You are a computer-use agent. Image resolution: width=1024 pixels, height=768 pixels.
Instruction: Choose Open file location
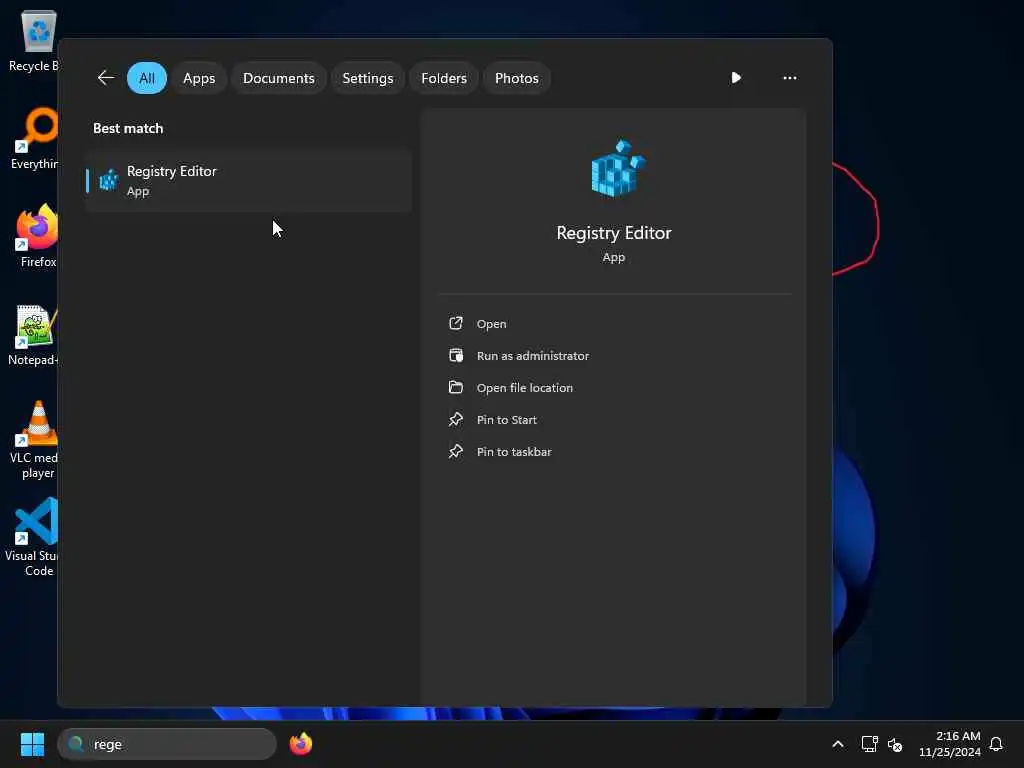tap(524, 388)
